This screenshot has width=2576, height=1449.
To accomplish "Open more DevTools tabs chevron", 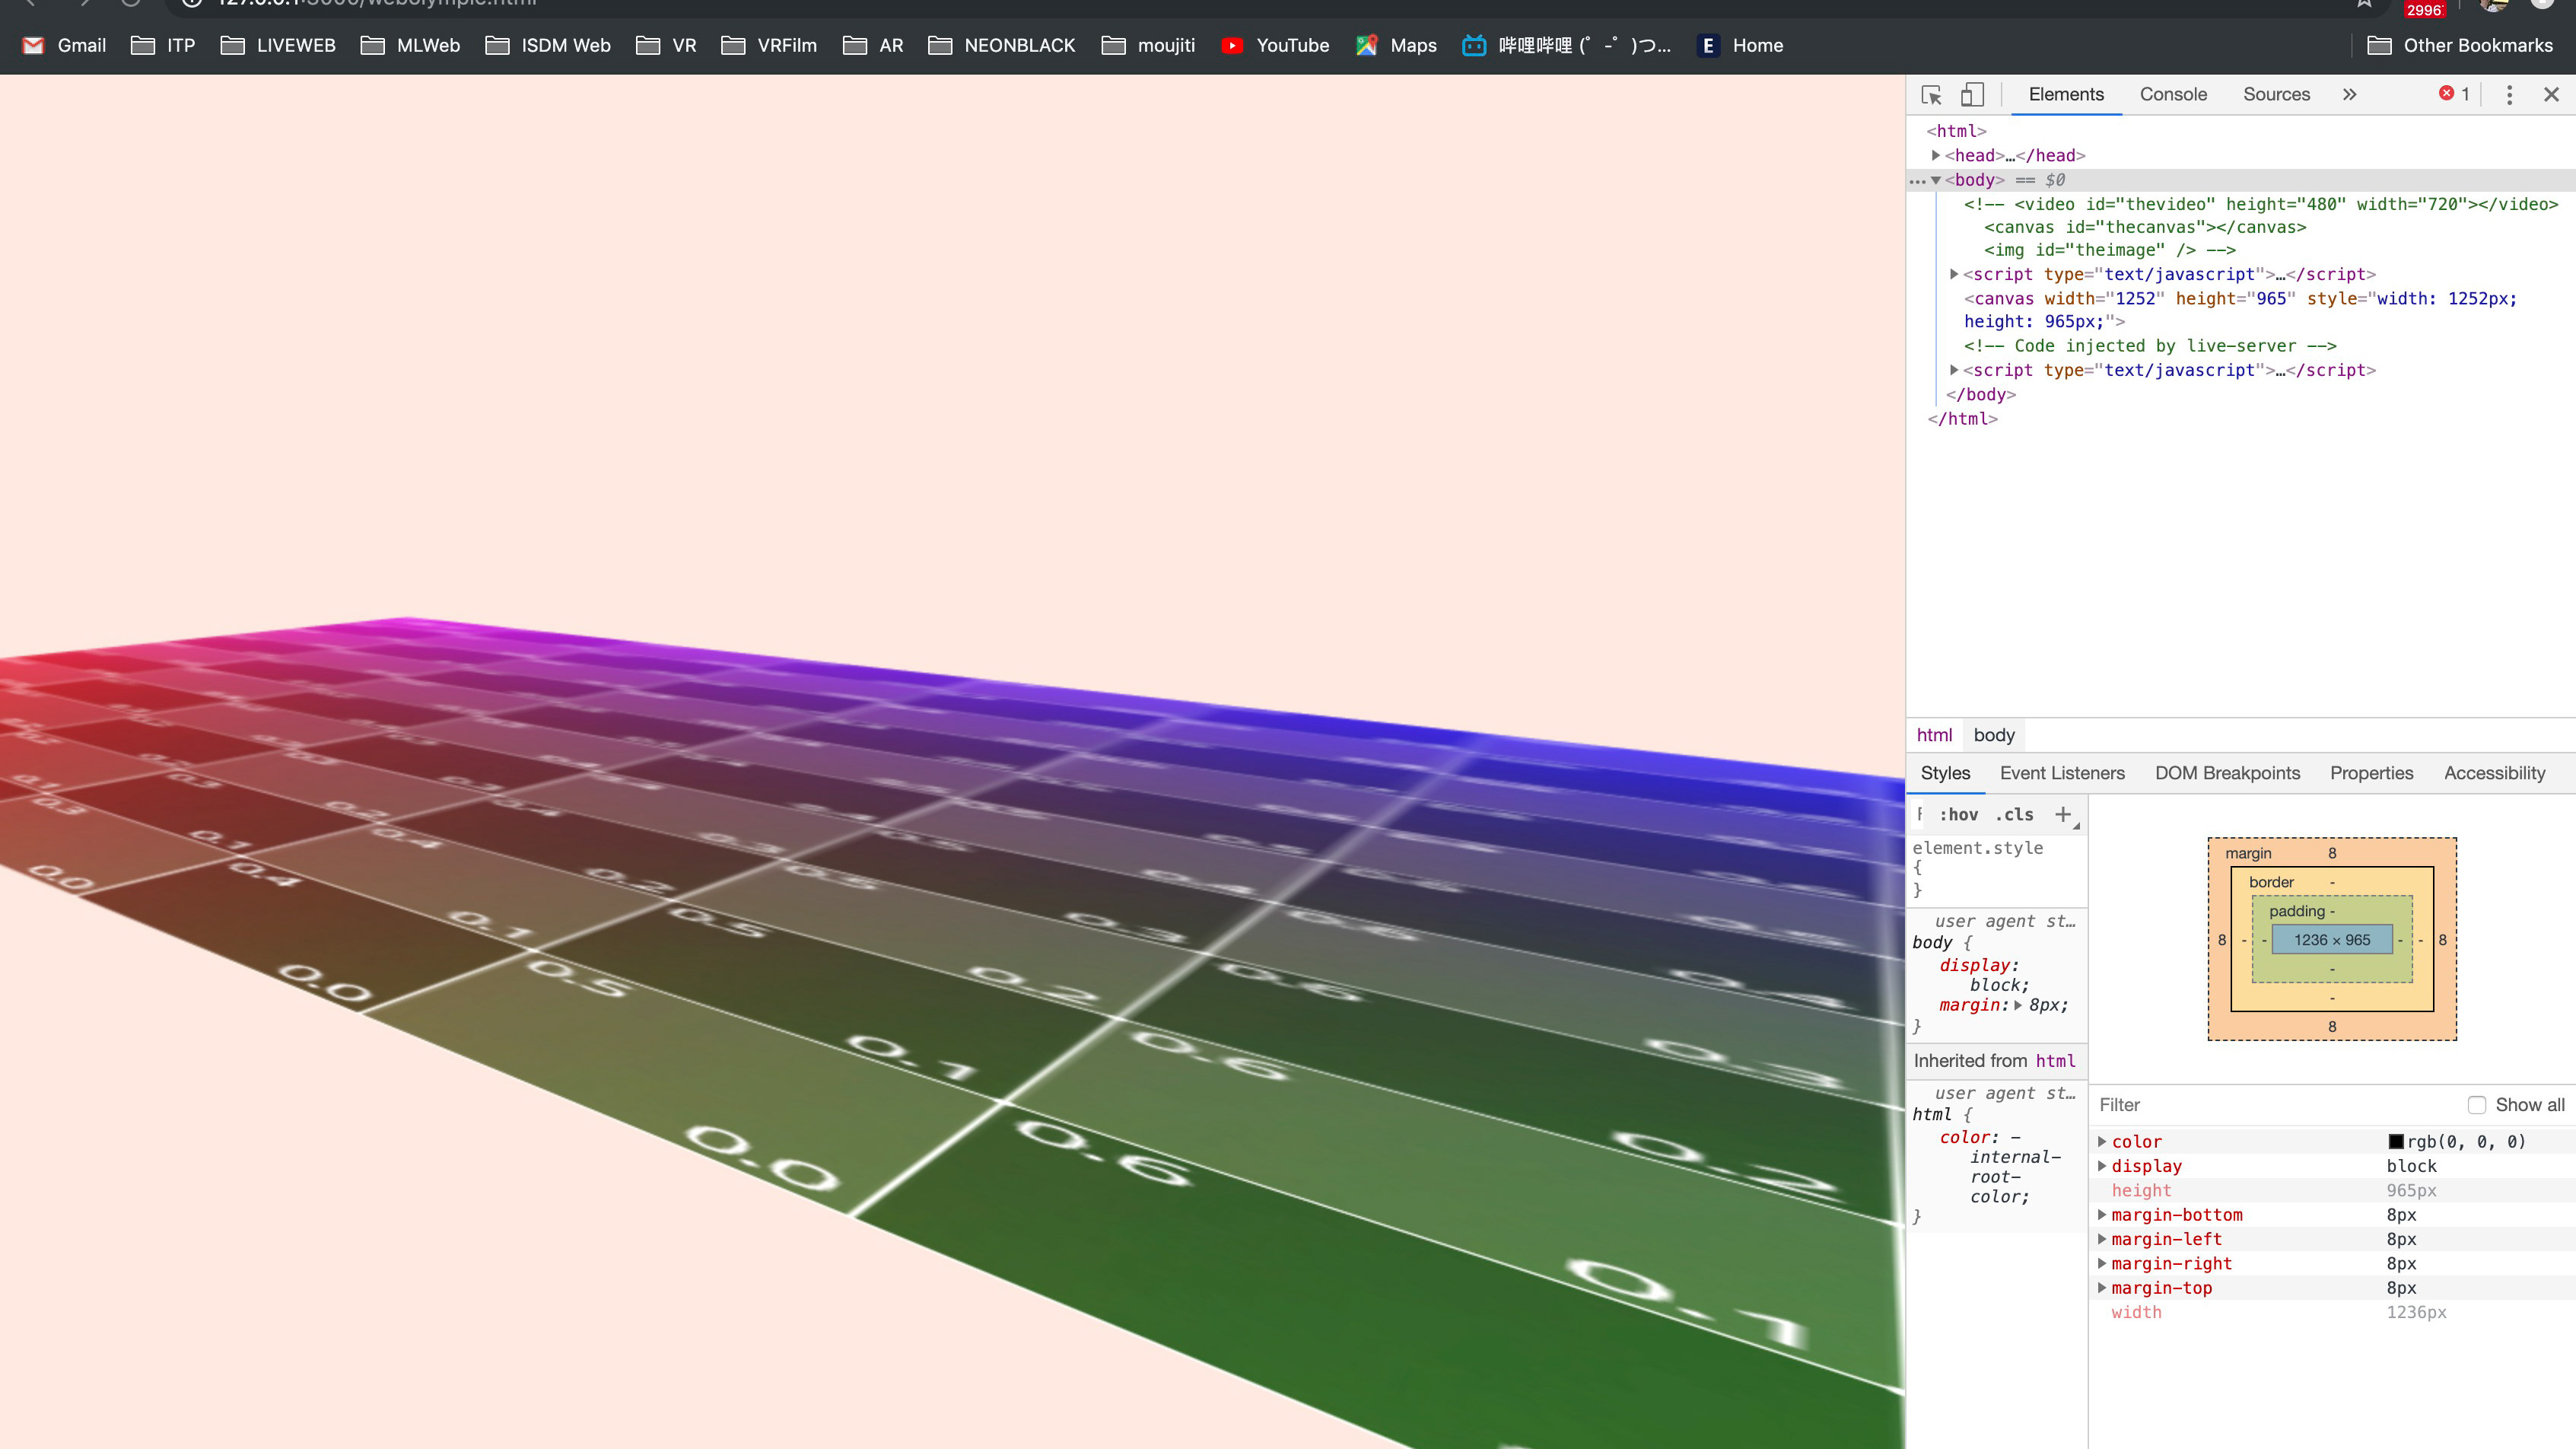I will pos(2349,94).
